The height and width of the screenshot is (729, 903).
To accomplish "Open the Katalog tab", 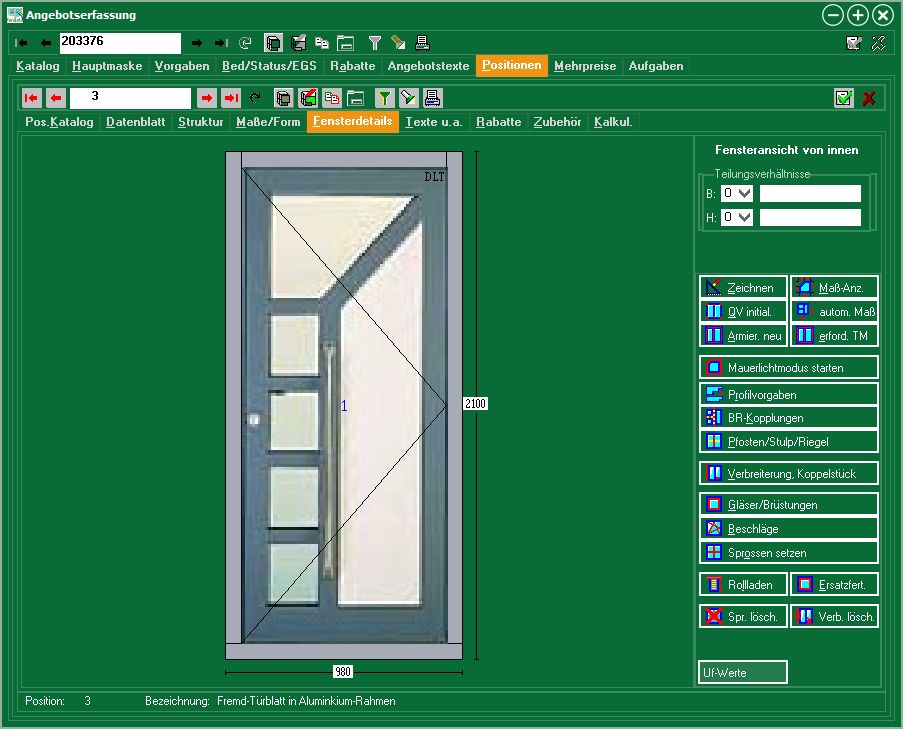I will coord(37,66).
